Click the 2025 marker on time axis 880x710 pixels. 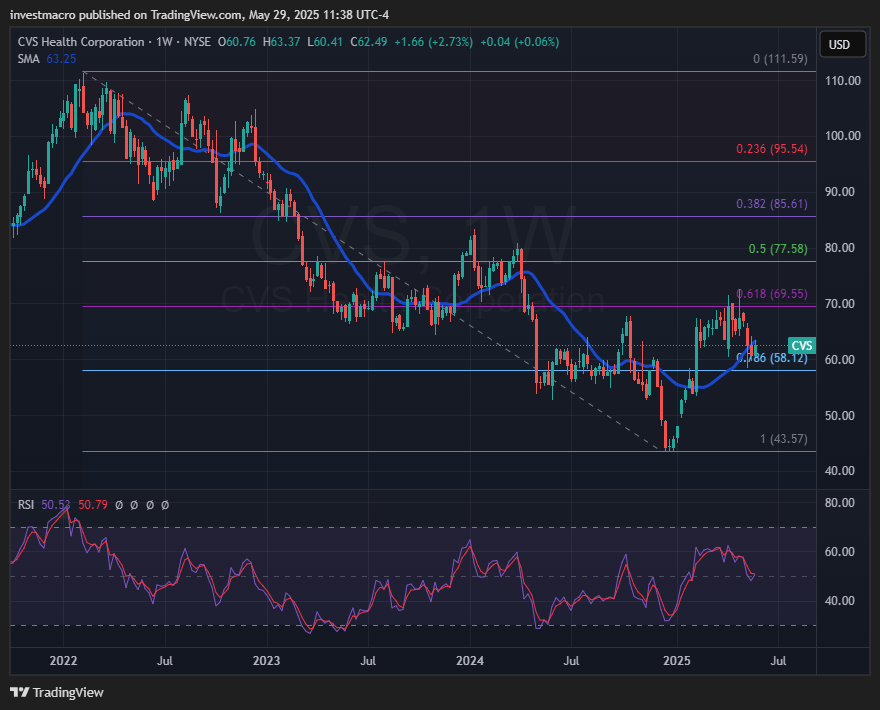677,660
